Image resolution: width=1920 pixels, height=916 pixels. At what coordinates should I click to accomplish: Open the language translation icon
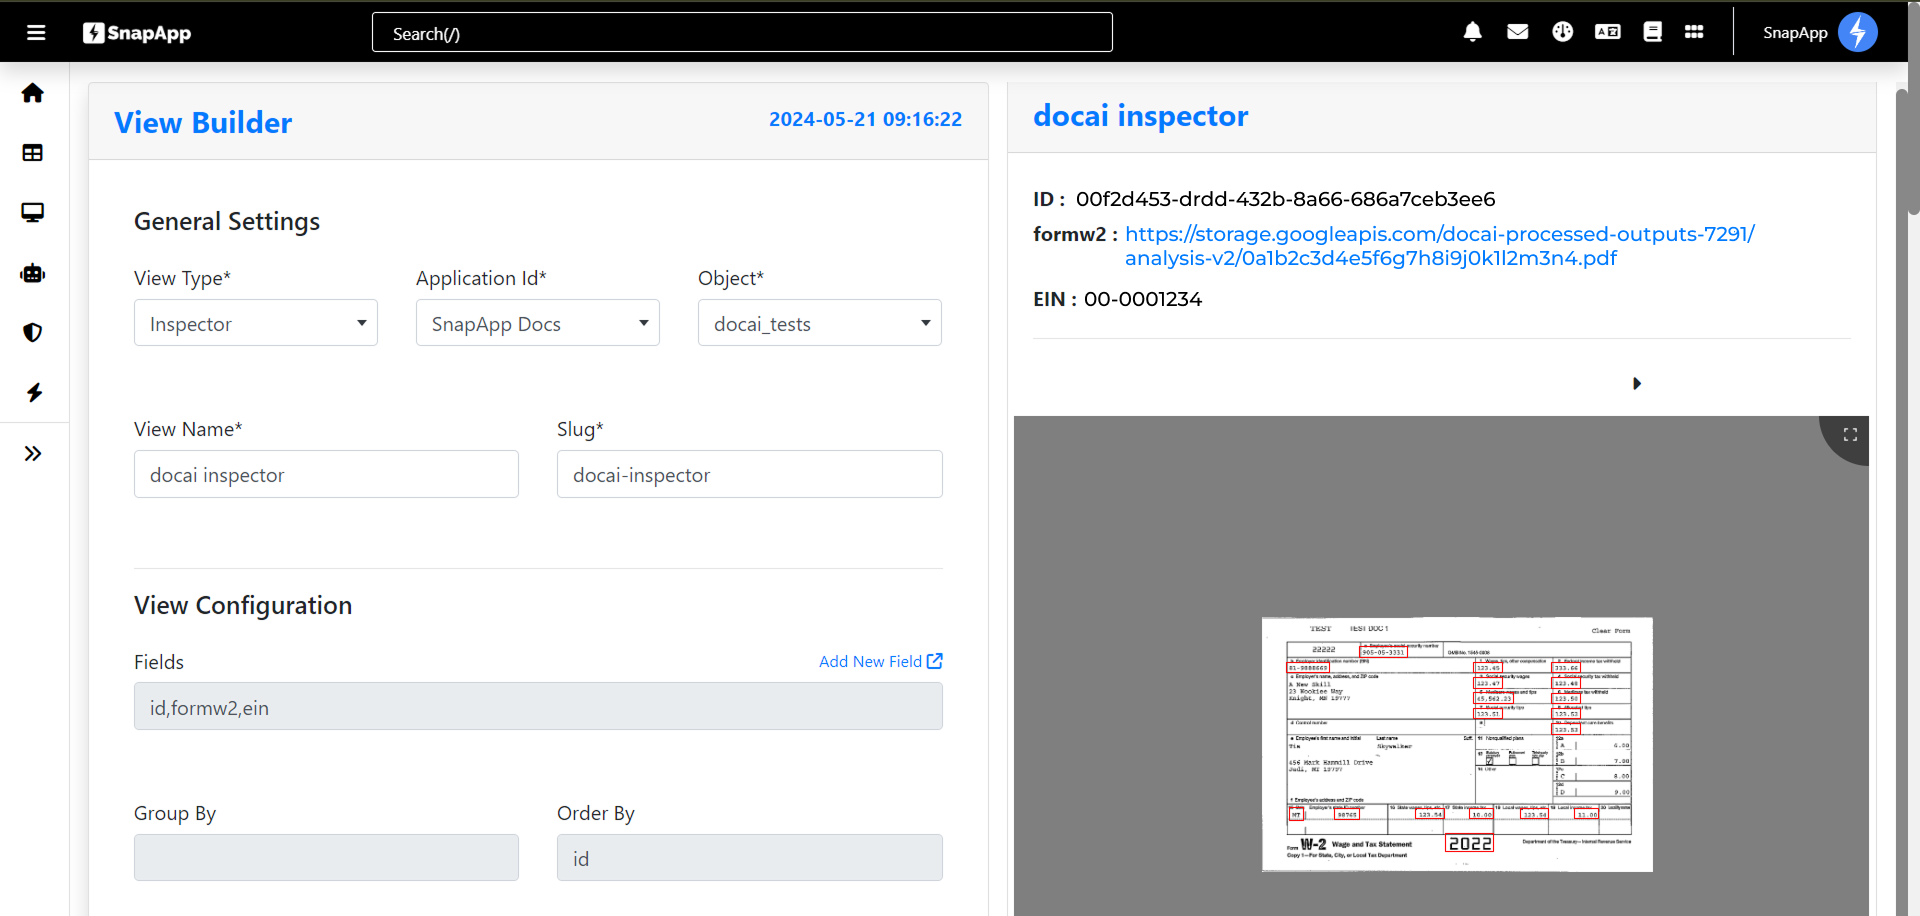[x=1607, y=31]
